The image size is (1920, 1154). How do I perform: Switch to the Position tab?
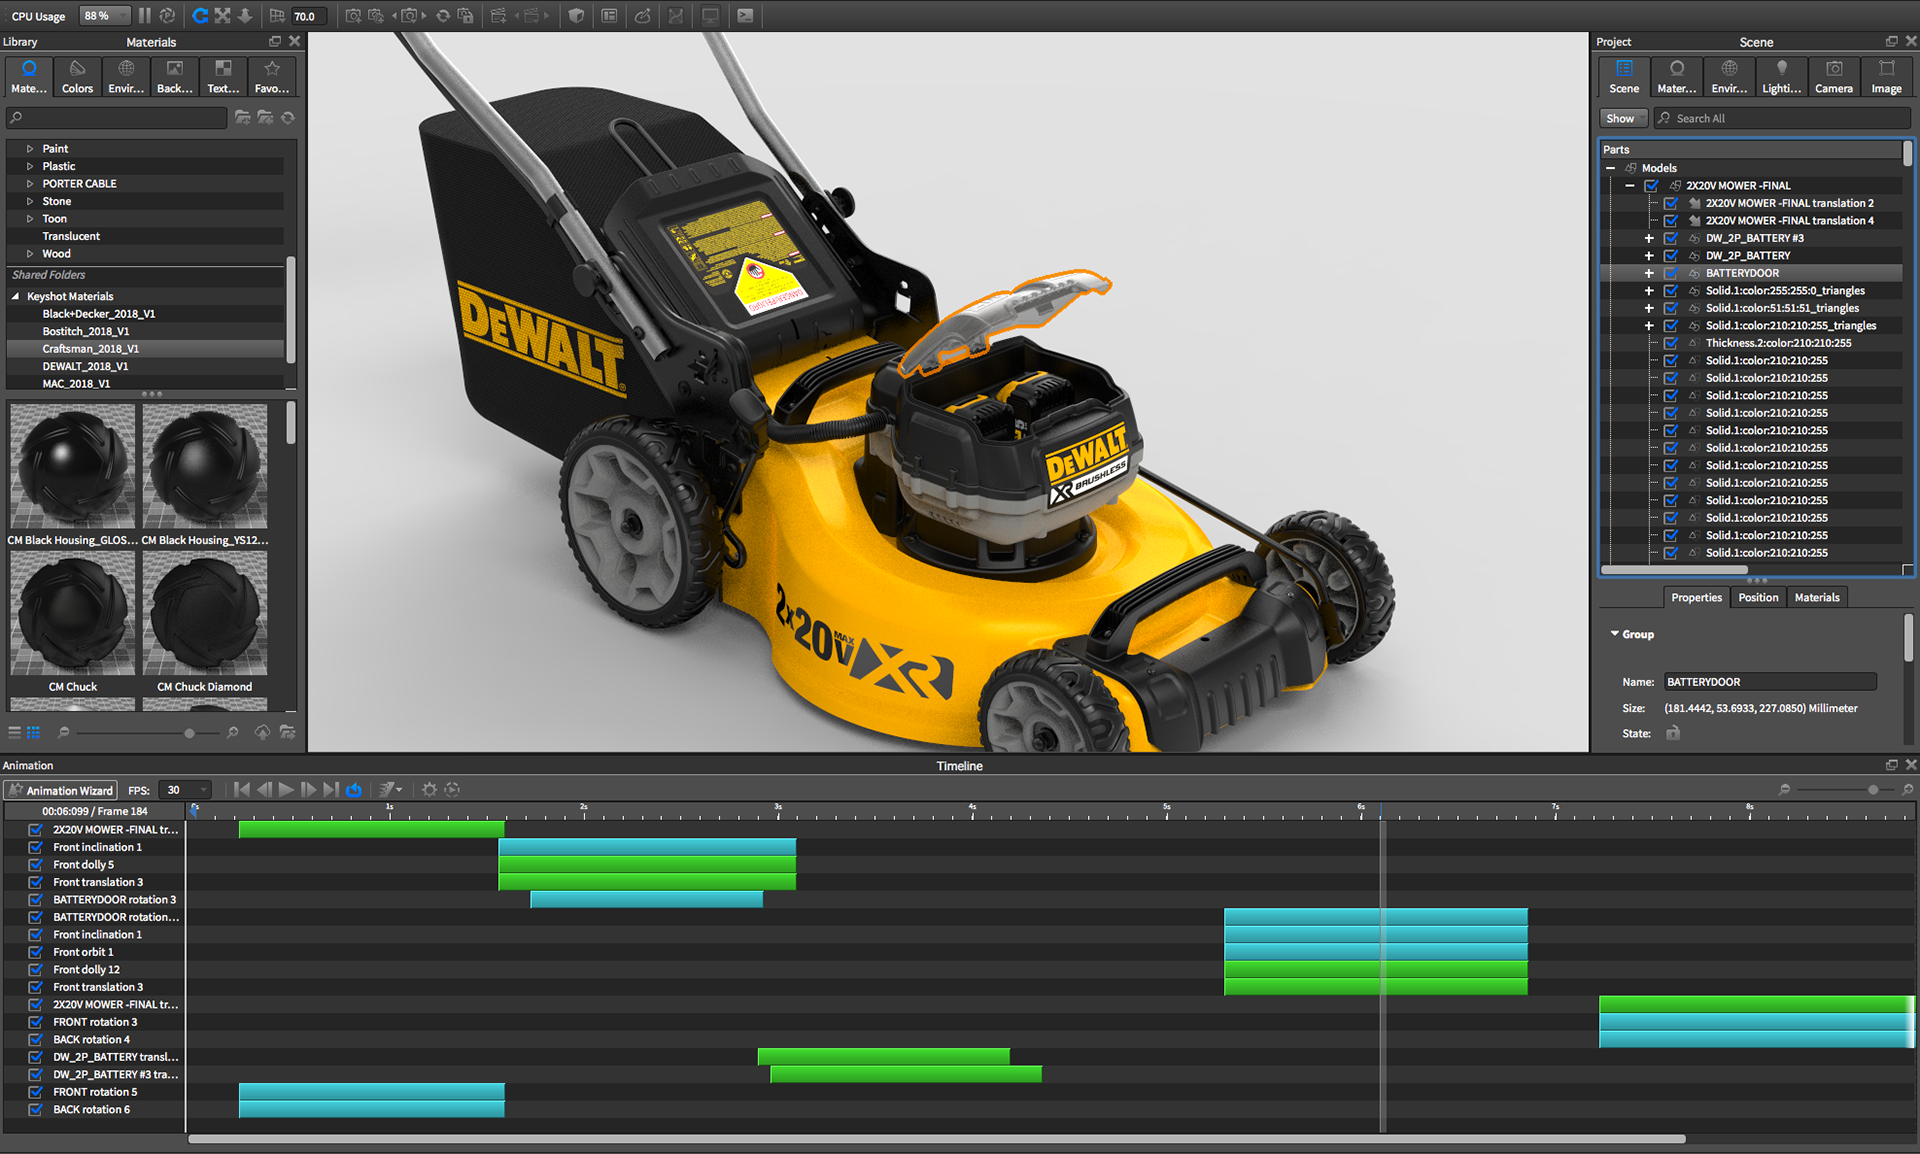1758,598
